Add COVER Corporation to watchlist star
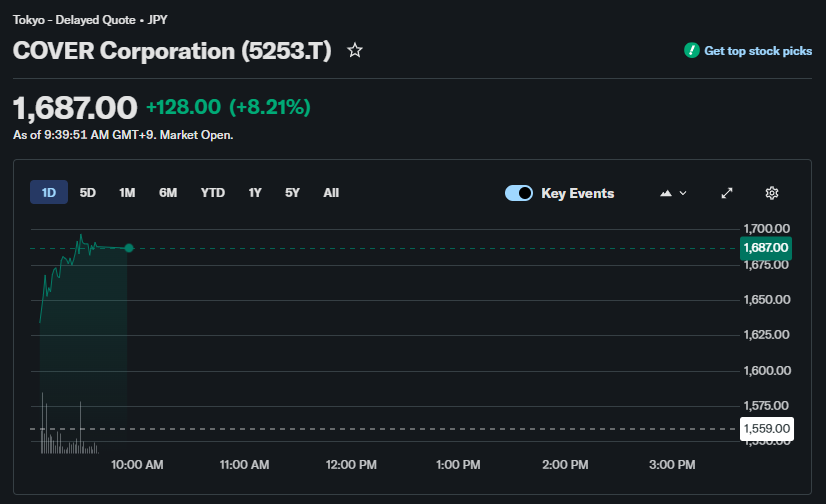The height and width of the screenshot is (504, 826). (x=355, y=51)
